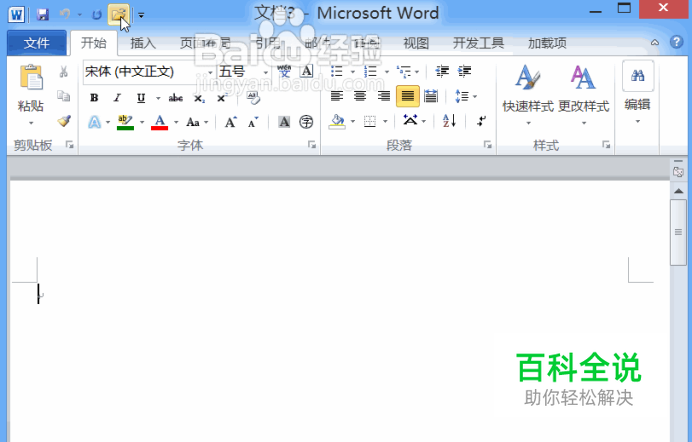
Task: Click the Format Painter brush icon
Action: pos(64,121)
